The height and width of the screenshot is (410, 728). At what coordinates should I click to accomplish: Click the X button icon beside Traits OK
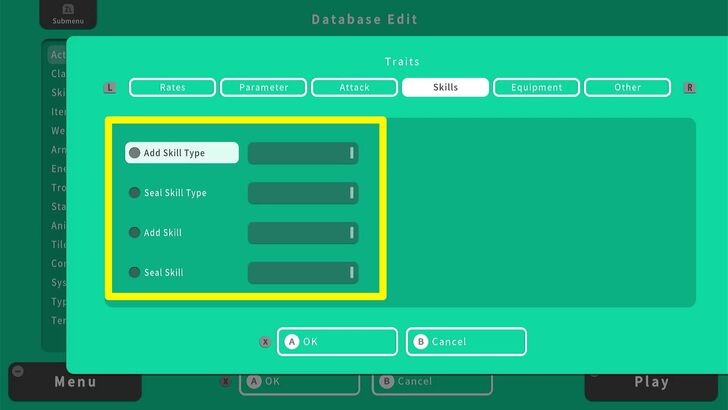click(x=265, y=342)
